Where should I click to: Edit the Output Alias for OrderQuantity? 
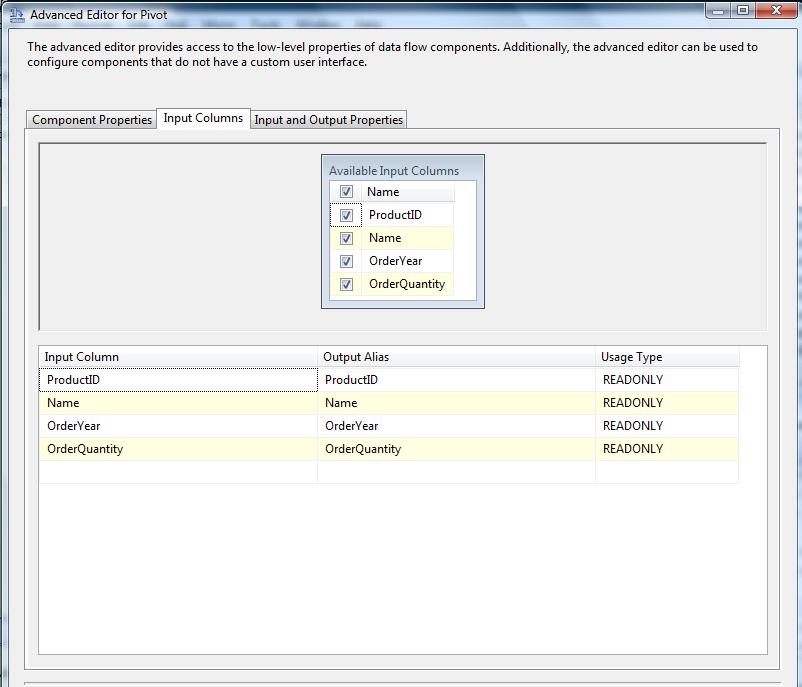coord(455,449)
